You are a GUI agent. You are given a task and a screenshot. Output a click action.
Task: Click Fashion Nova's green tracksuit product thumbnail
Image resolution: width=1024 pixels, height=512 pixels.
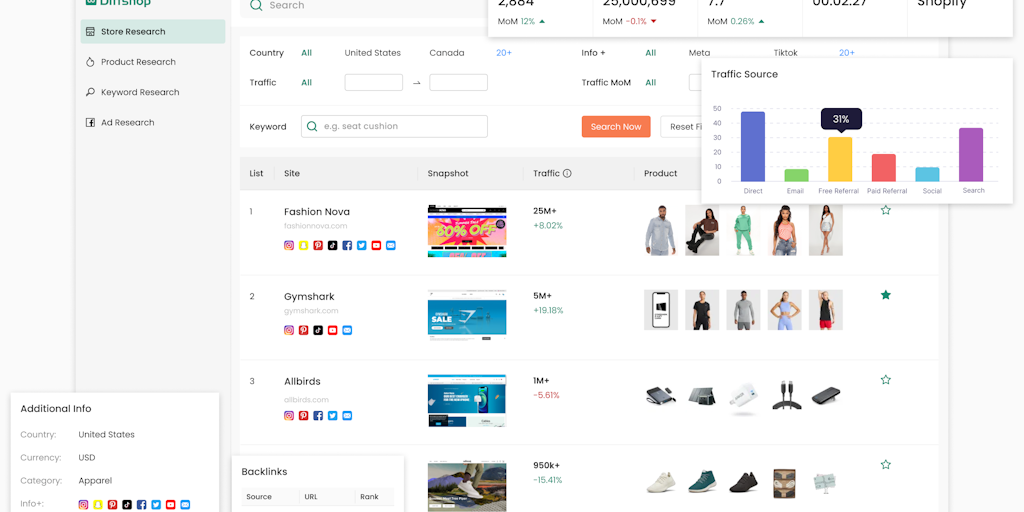coord(743,230)
